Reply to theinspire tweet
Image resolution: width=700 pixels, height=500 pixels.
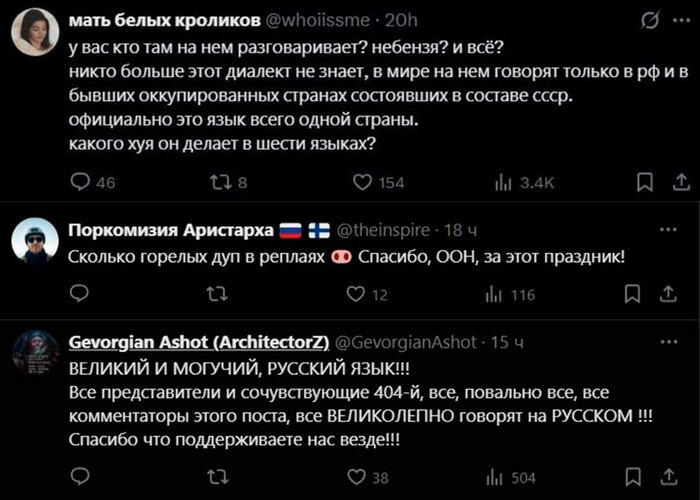click(x=81, y=295)
